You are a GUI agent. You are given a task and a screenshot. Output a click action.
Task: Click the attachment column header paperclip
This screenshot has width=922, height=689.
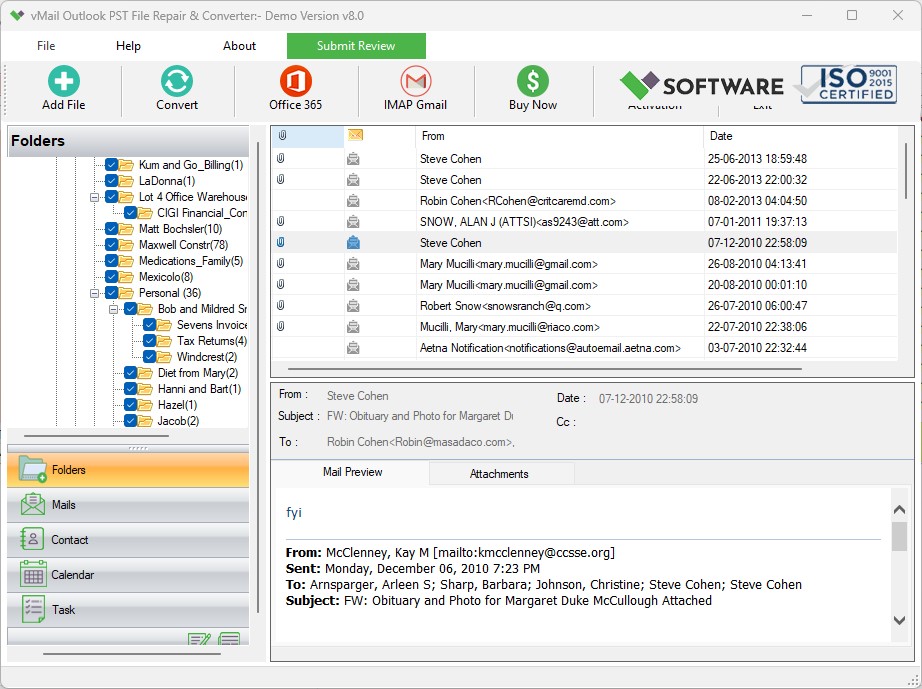tap(282, 136)
